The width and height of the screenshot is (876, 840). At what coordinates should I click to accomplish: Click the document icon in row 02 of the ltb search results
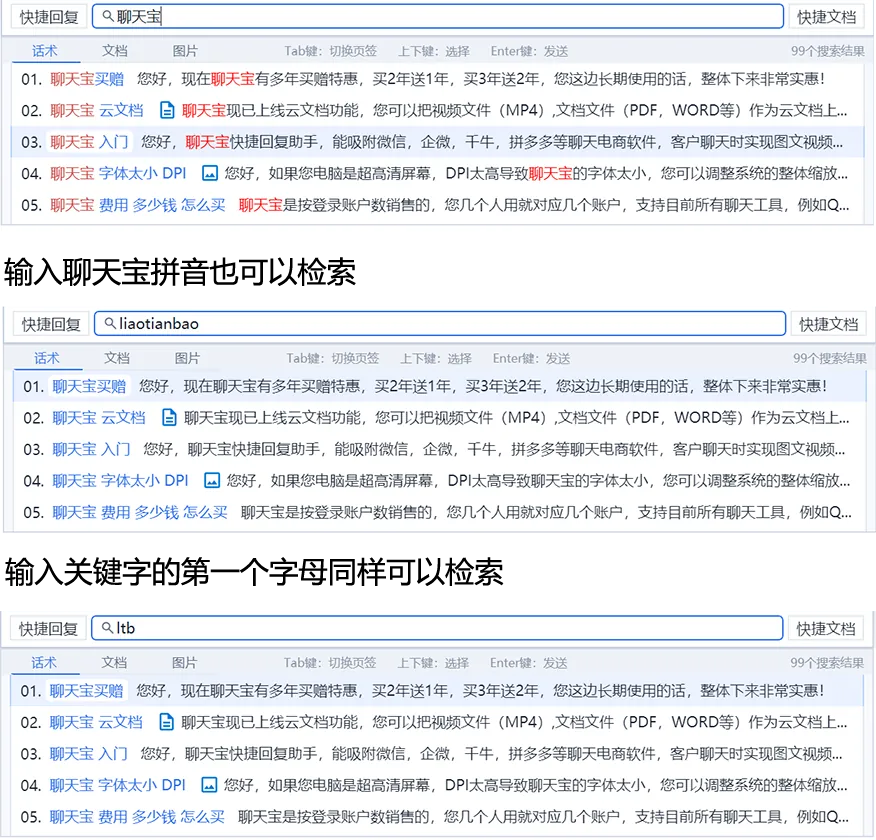166,722
